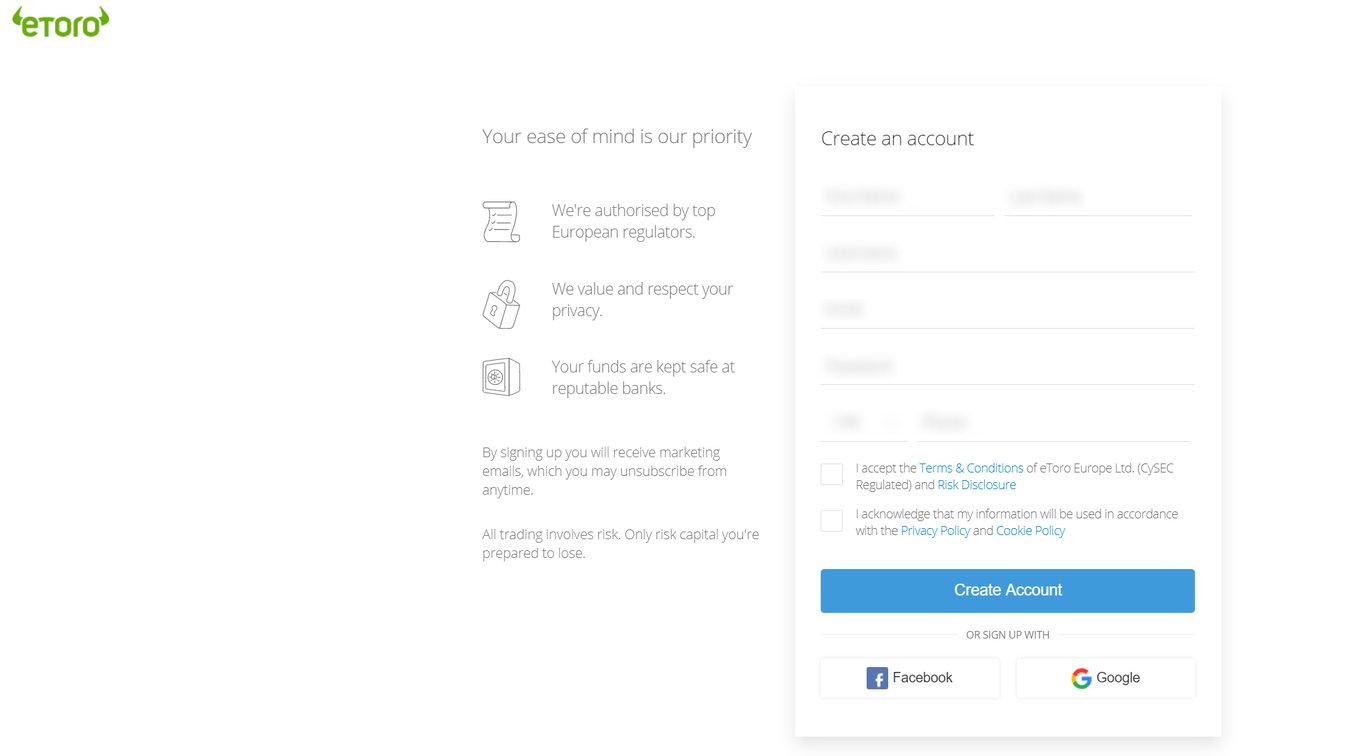Sign up with Facebook button
The height and width of the screenshot is (756, 1366).
(x=909, y=678)
